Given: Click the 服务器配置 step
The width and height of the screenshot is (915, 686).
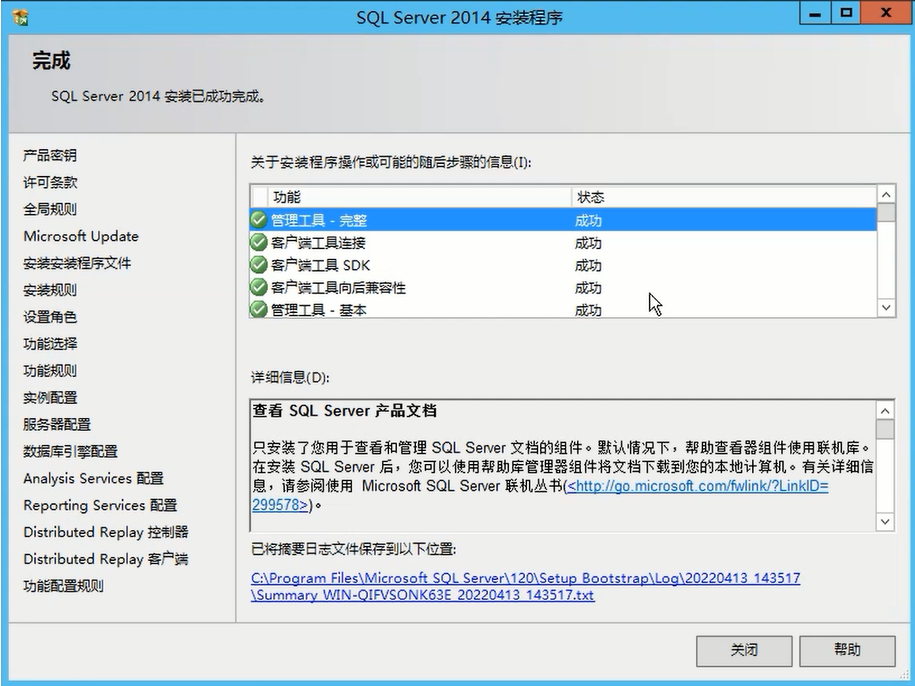Looking at the screenshot, I should (x=57, y=424).
